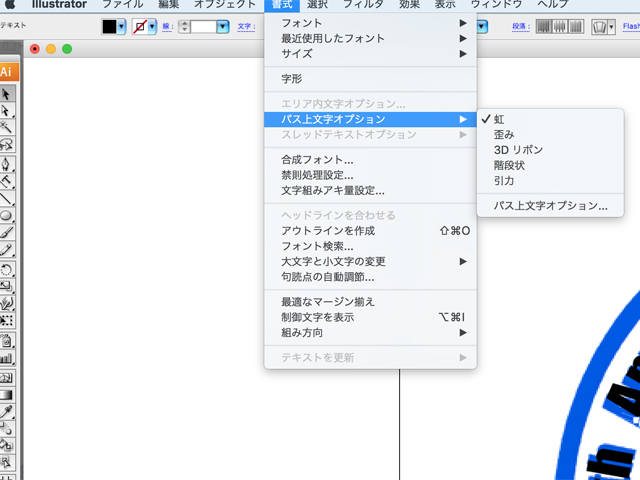Select the Direct Selection tool

7,111
